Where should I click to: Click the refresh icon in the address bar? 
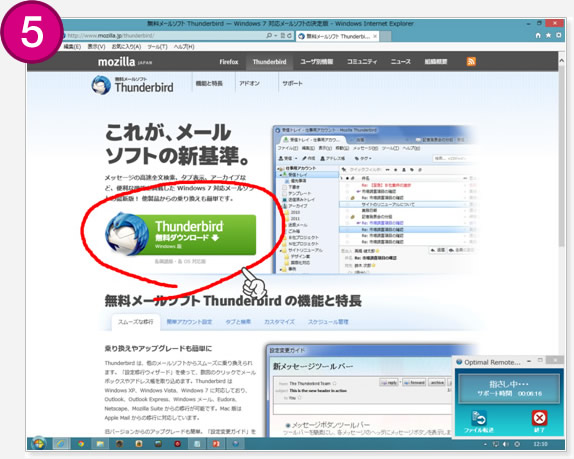tap(289, 36)
